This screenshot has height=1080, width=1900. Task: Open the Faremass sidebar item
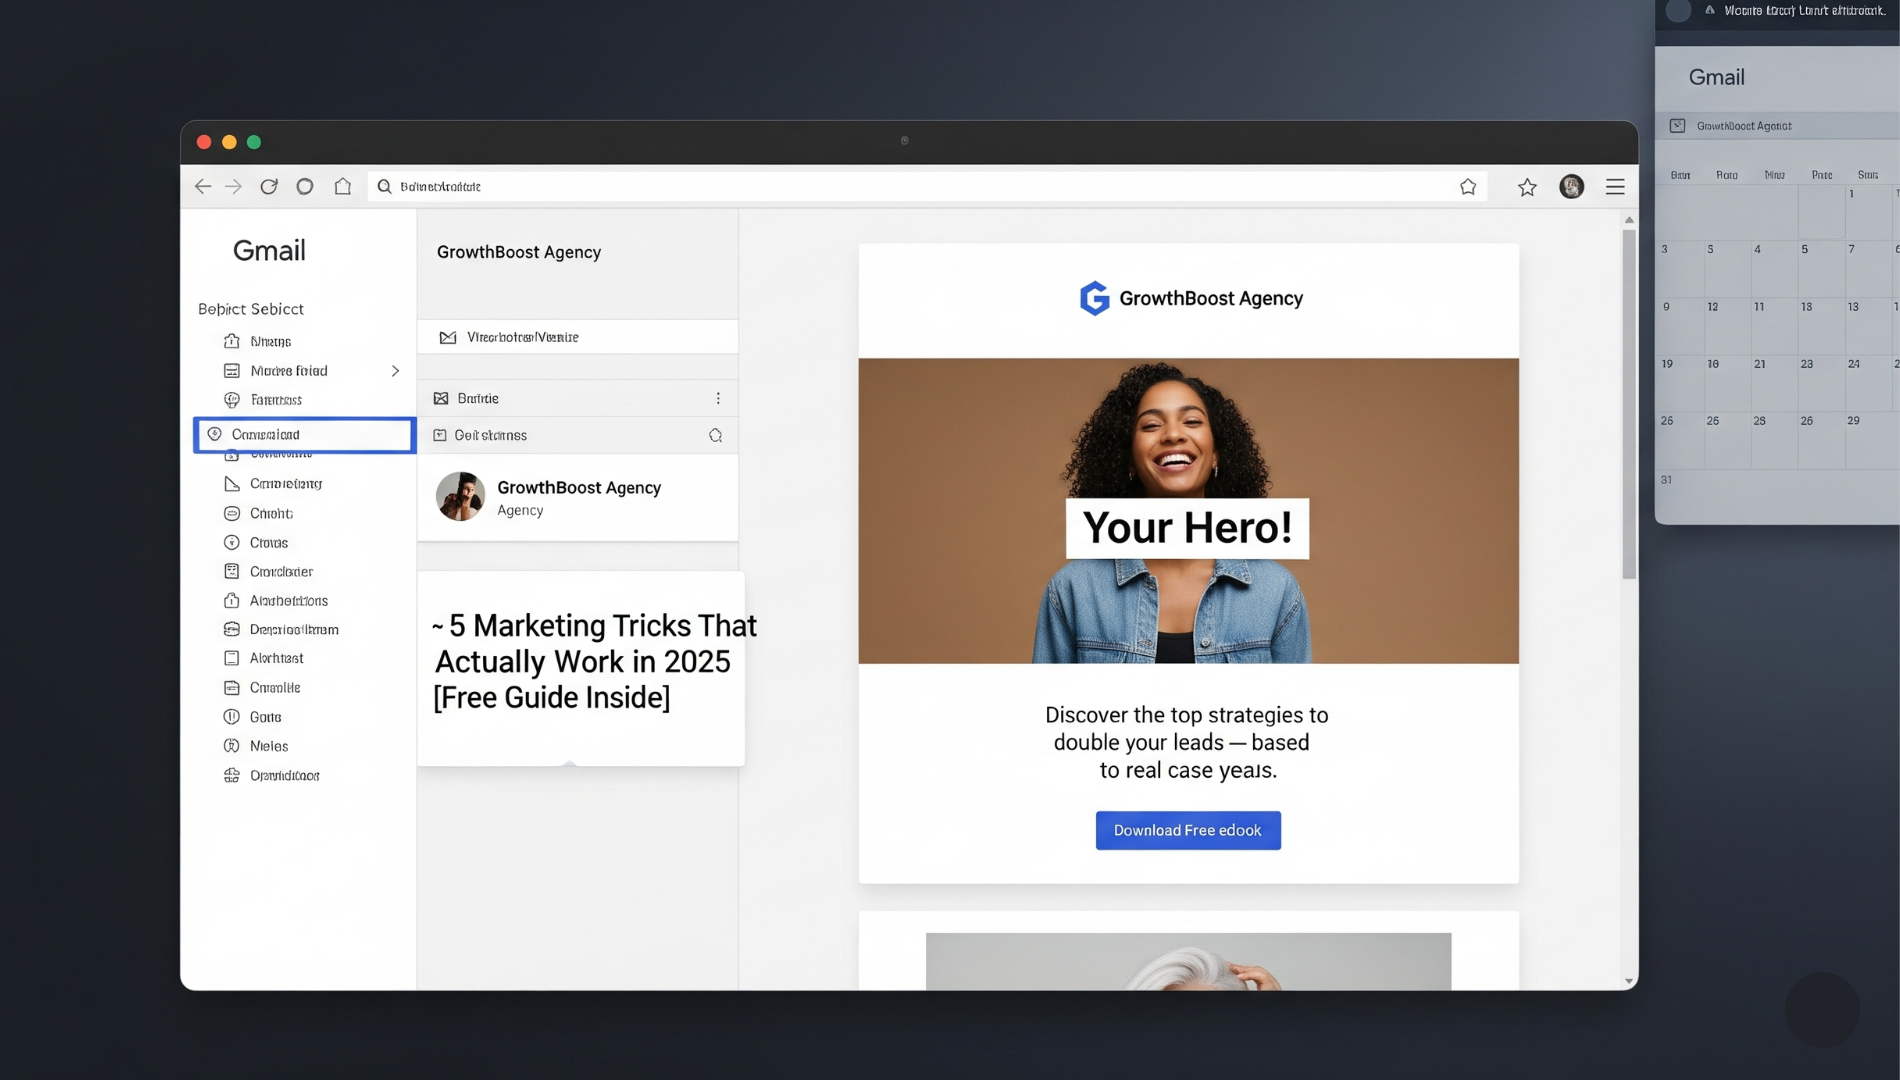pos(276,400)
